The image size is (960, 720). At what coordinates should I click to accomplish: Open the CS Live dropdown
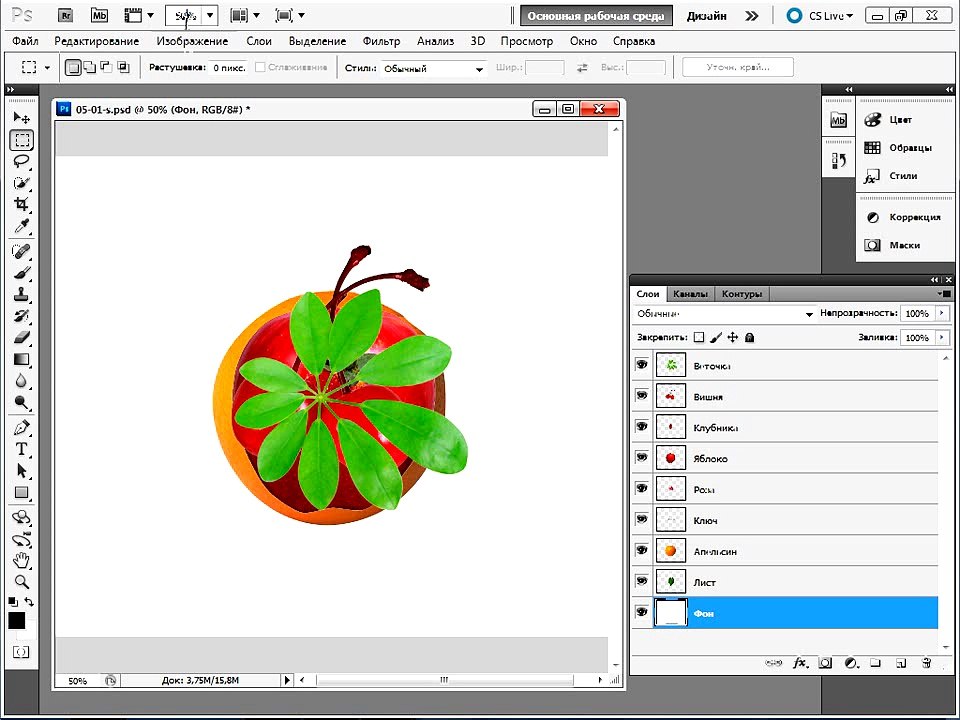point(831,16)
